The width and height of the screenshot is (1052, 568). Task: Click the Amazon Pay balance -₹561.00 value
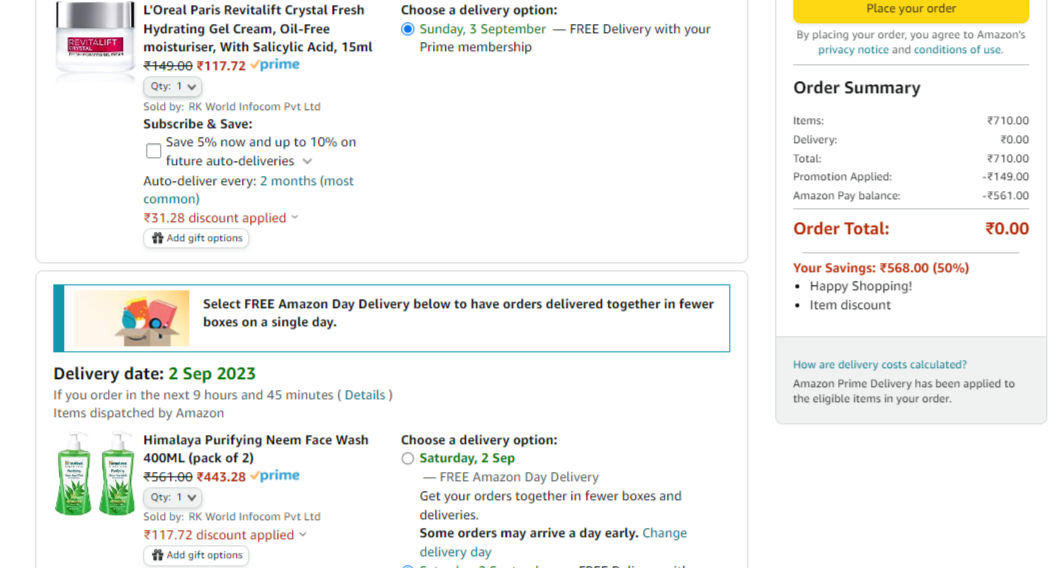(1005, 196)
